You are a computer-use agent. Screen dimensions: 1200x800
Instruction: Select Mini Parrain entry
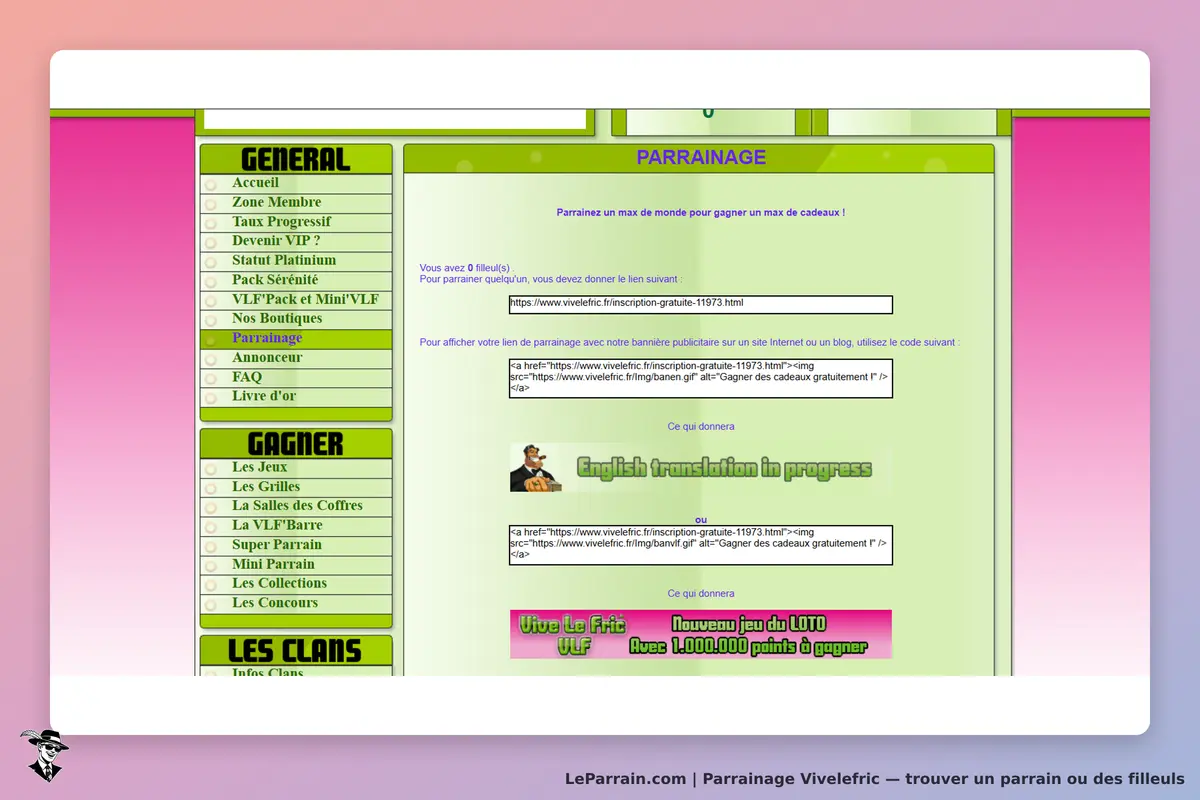(x=273, y=564)
